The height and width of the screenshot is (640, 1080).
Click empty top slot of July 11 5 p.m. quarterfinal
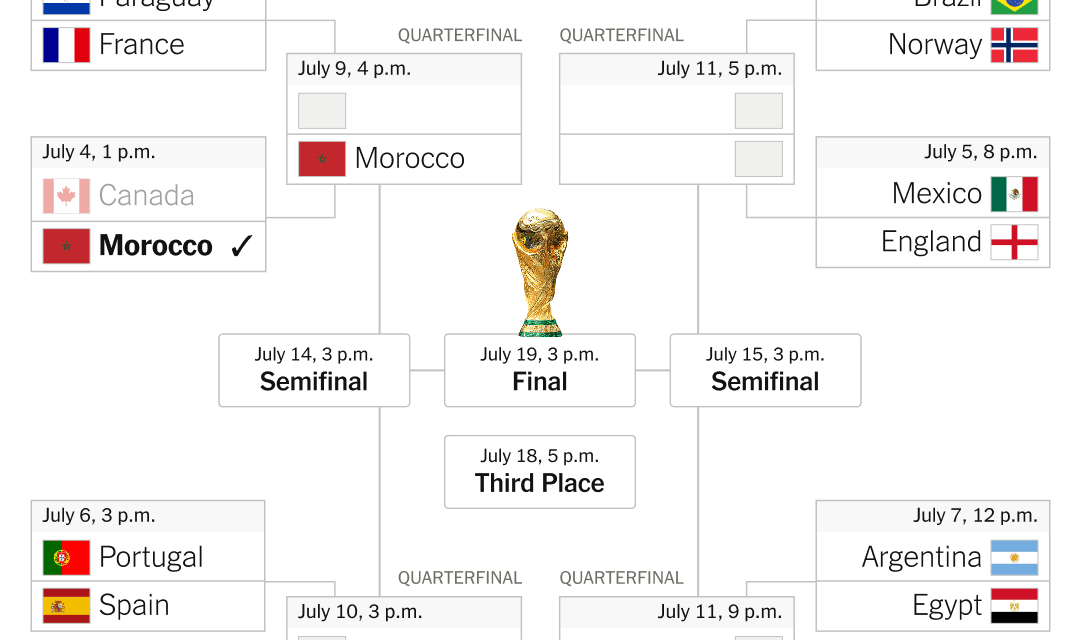677,110
